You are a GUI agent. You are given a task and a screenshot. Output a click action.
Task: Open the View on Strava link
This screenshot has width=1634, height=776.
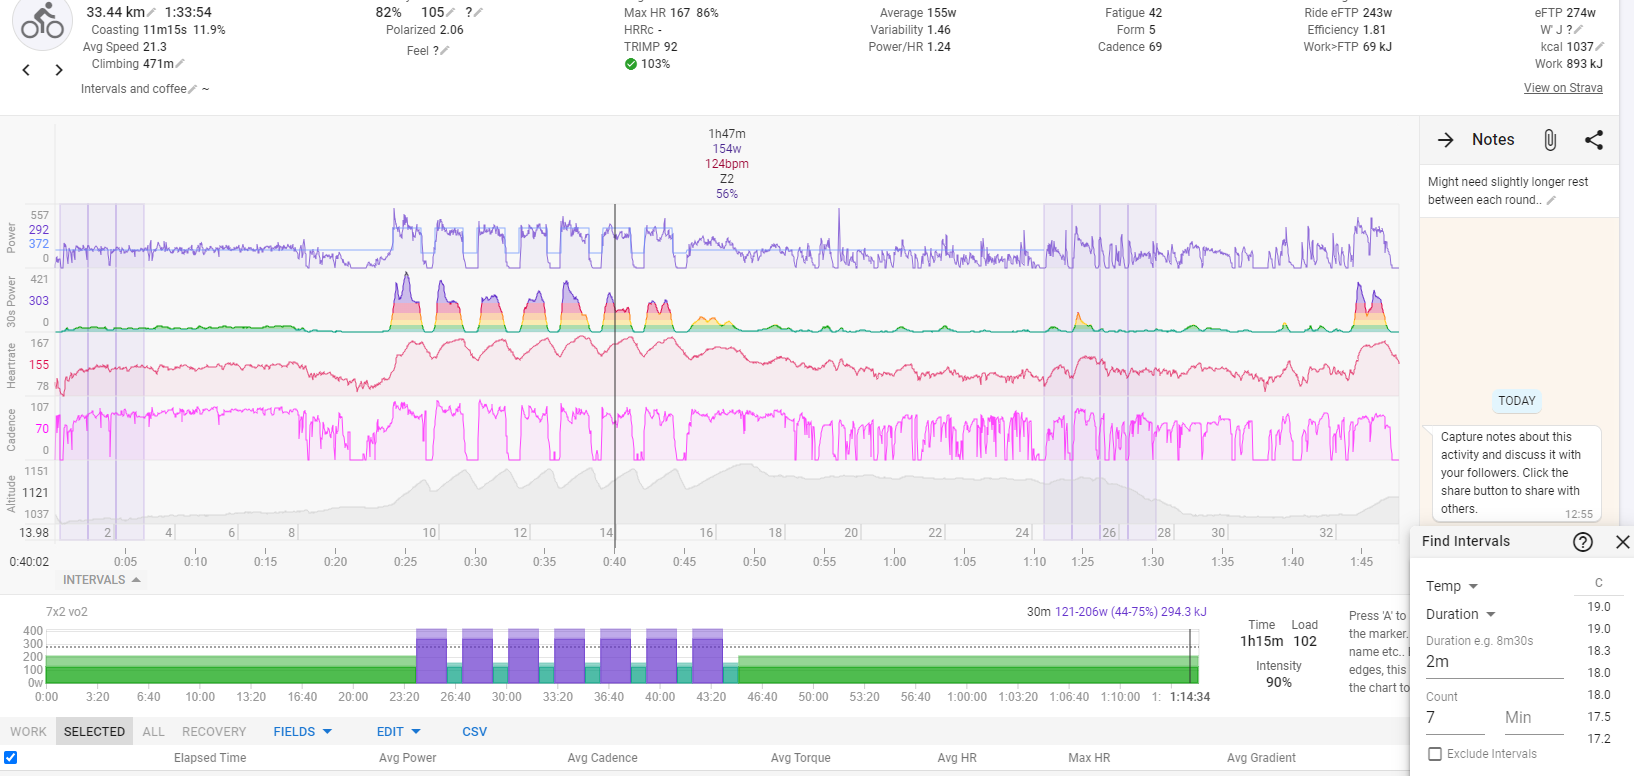(x=1563, y=88)
